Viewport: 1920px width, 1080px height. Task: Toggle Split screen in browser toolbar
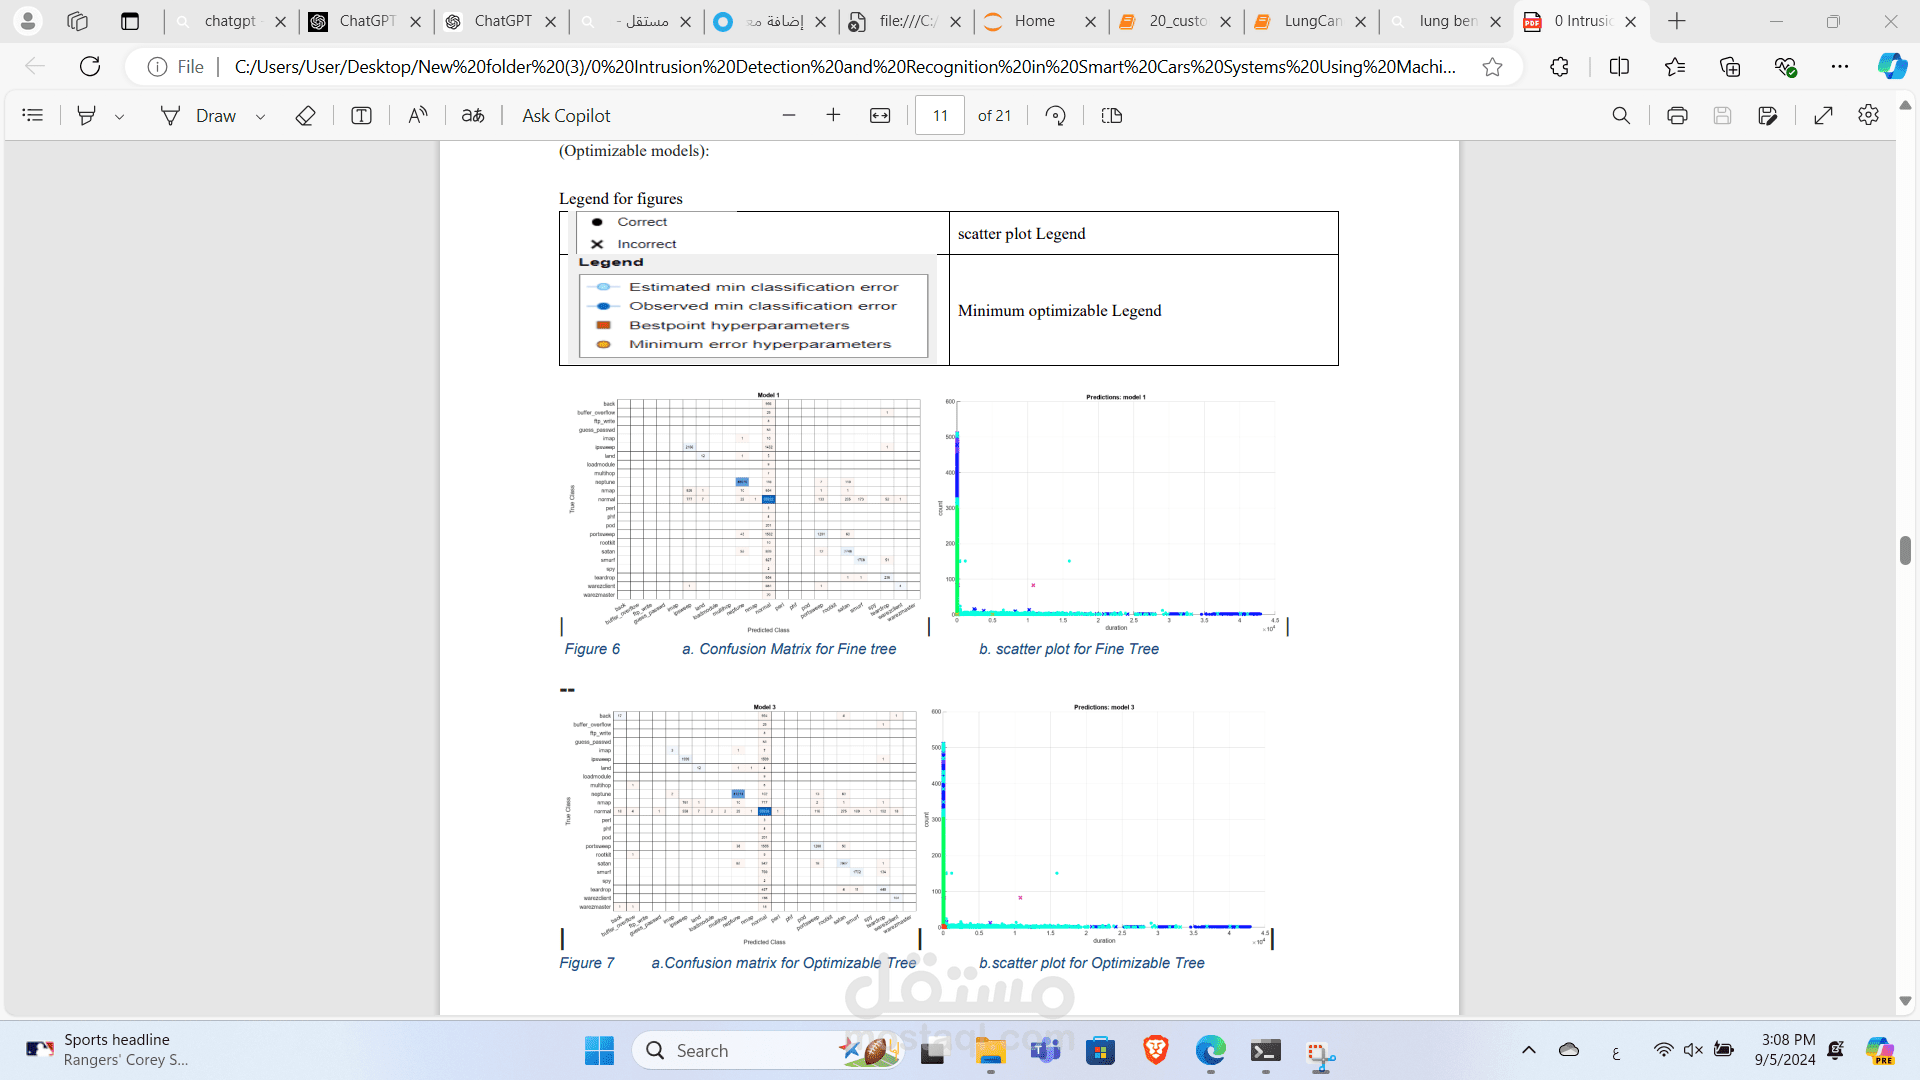[x=1619, y=67]
